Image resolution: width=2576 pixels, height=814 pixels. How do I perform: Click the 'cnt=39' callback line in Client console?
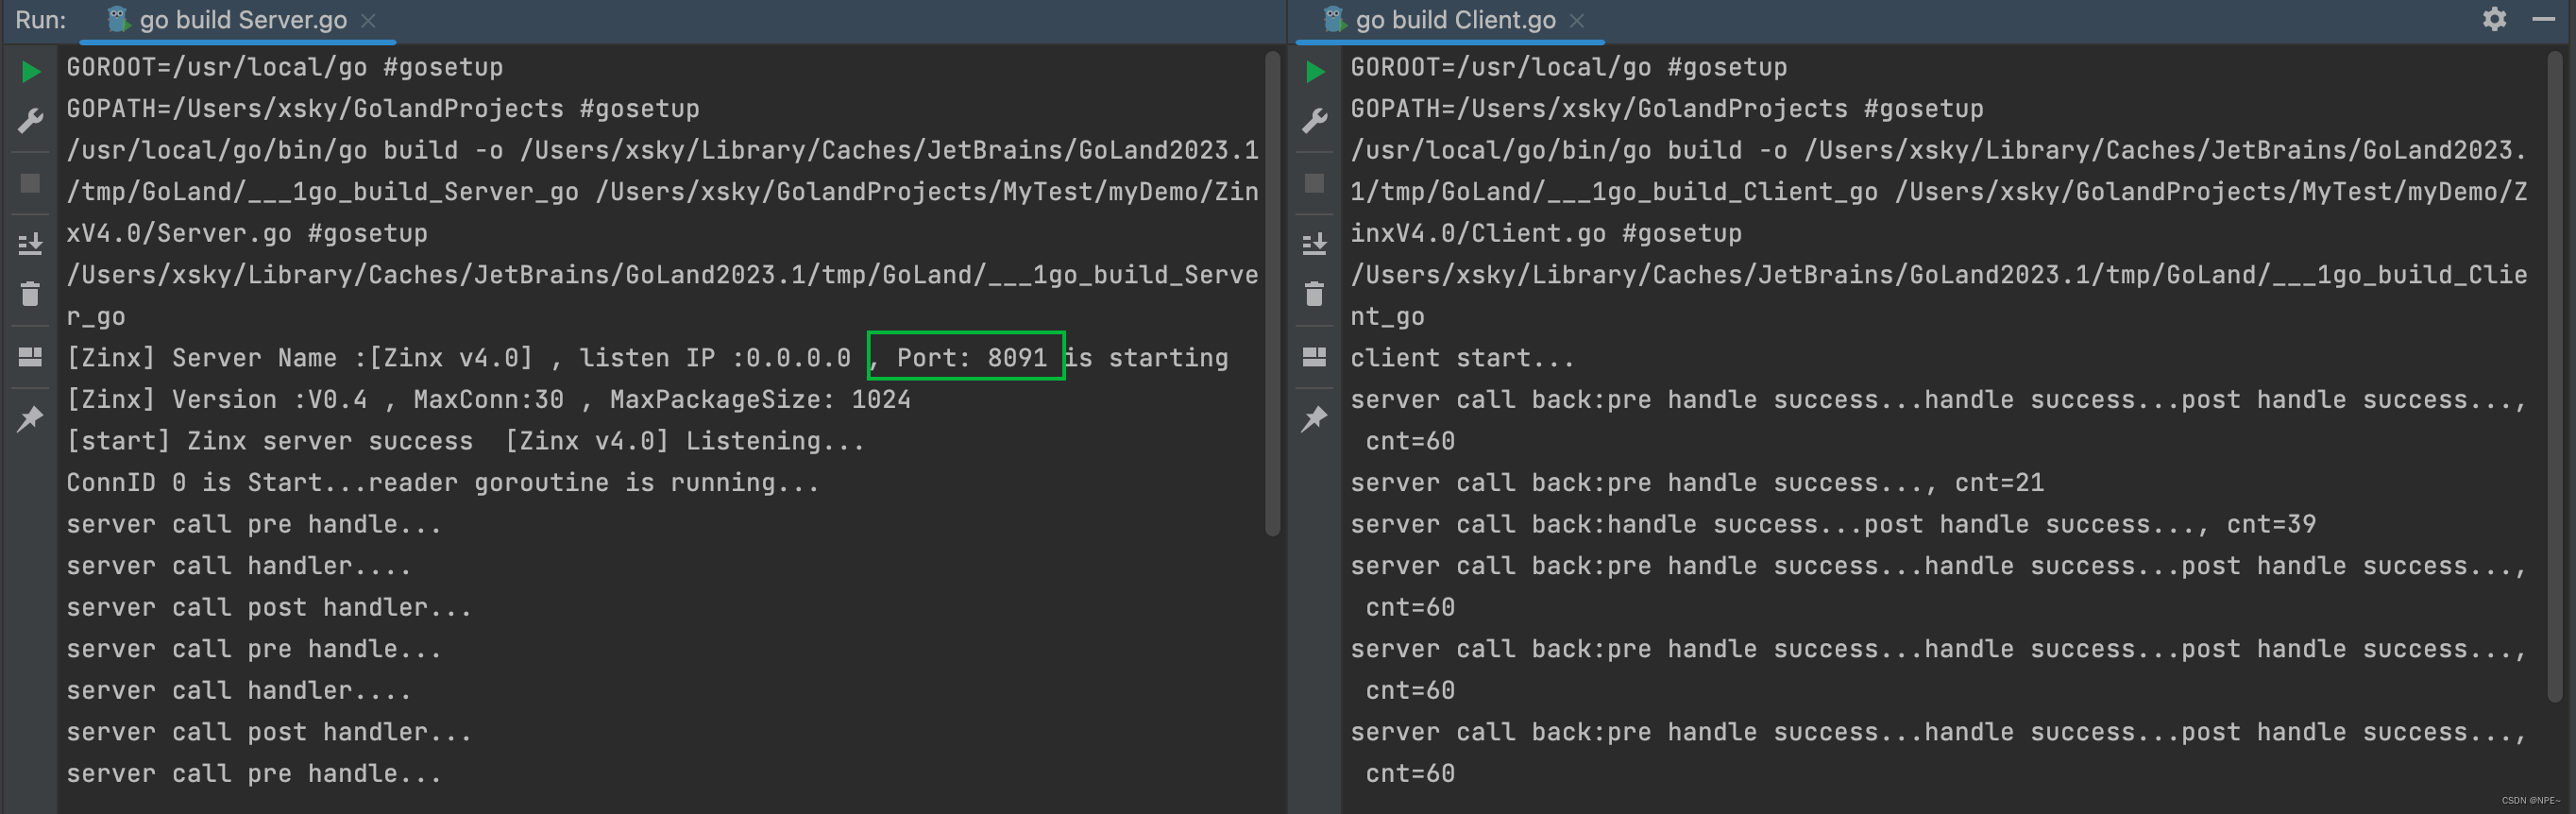[x=1833, y=524]
